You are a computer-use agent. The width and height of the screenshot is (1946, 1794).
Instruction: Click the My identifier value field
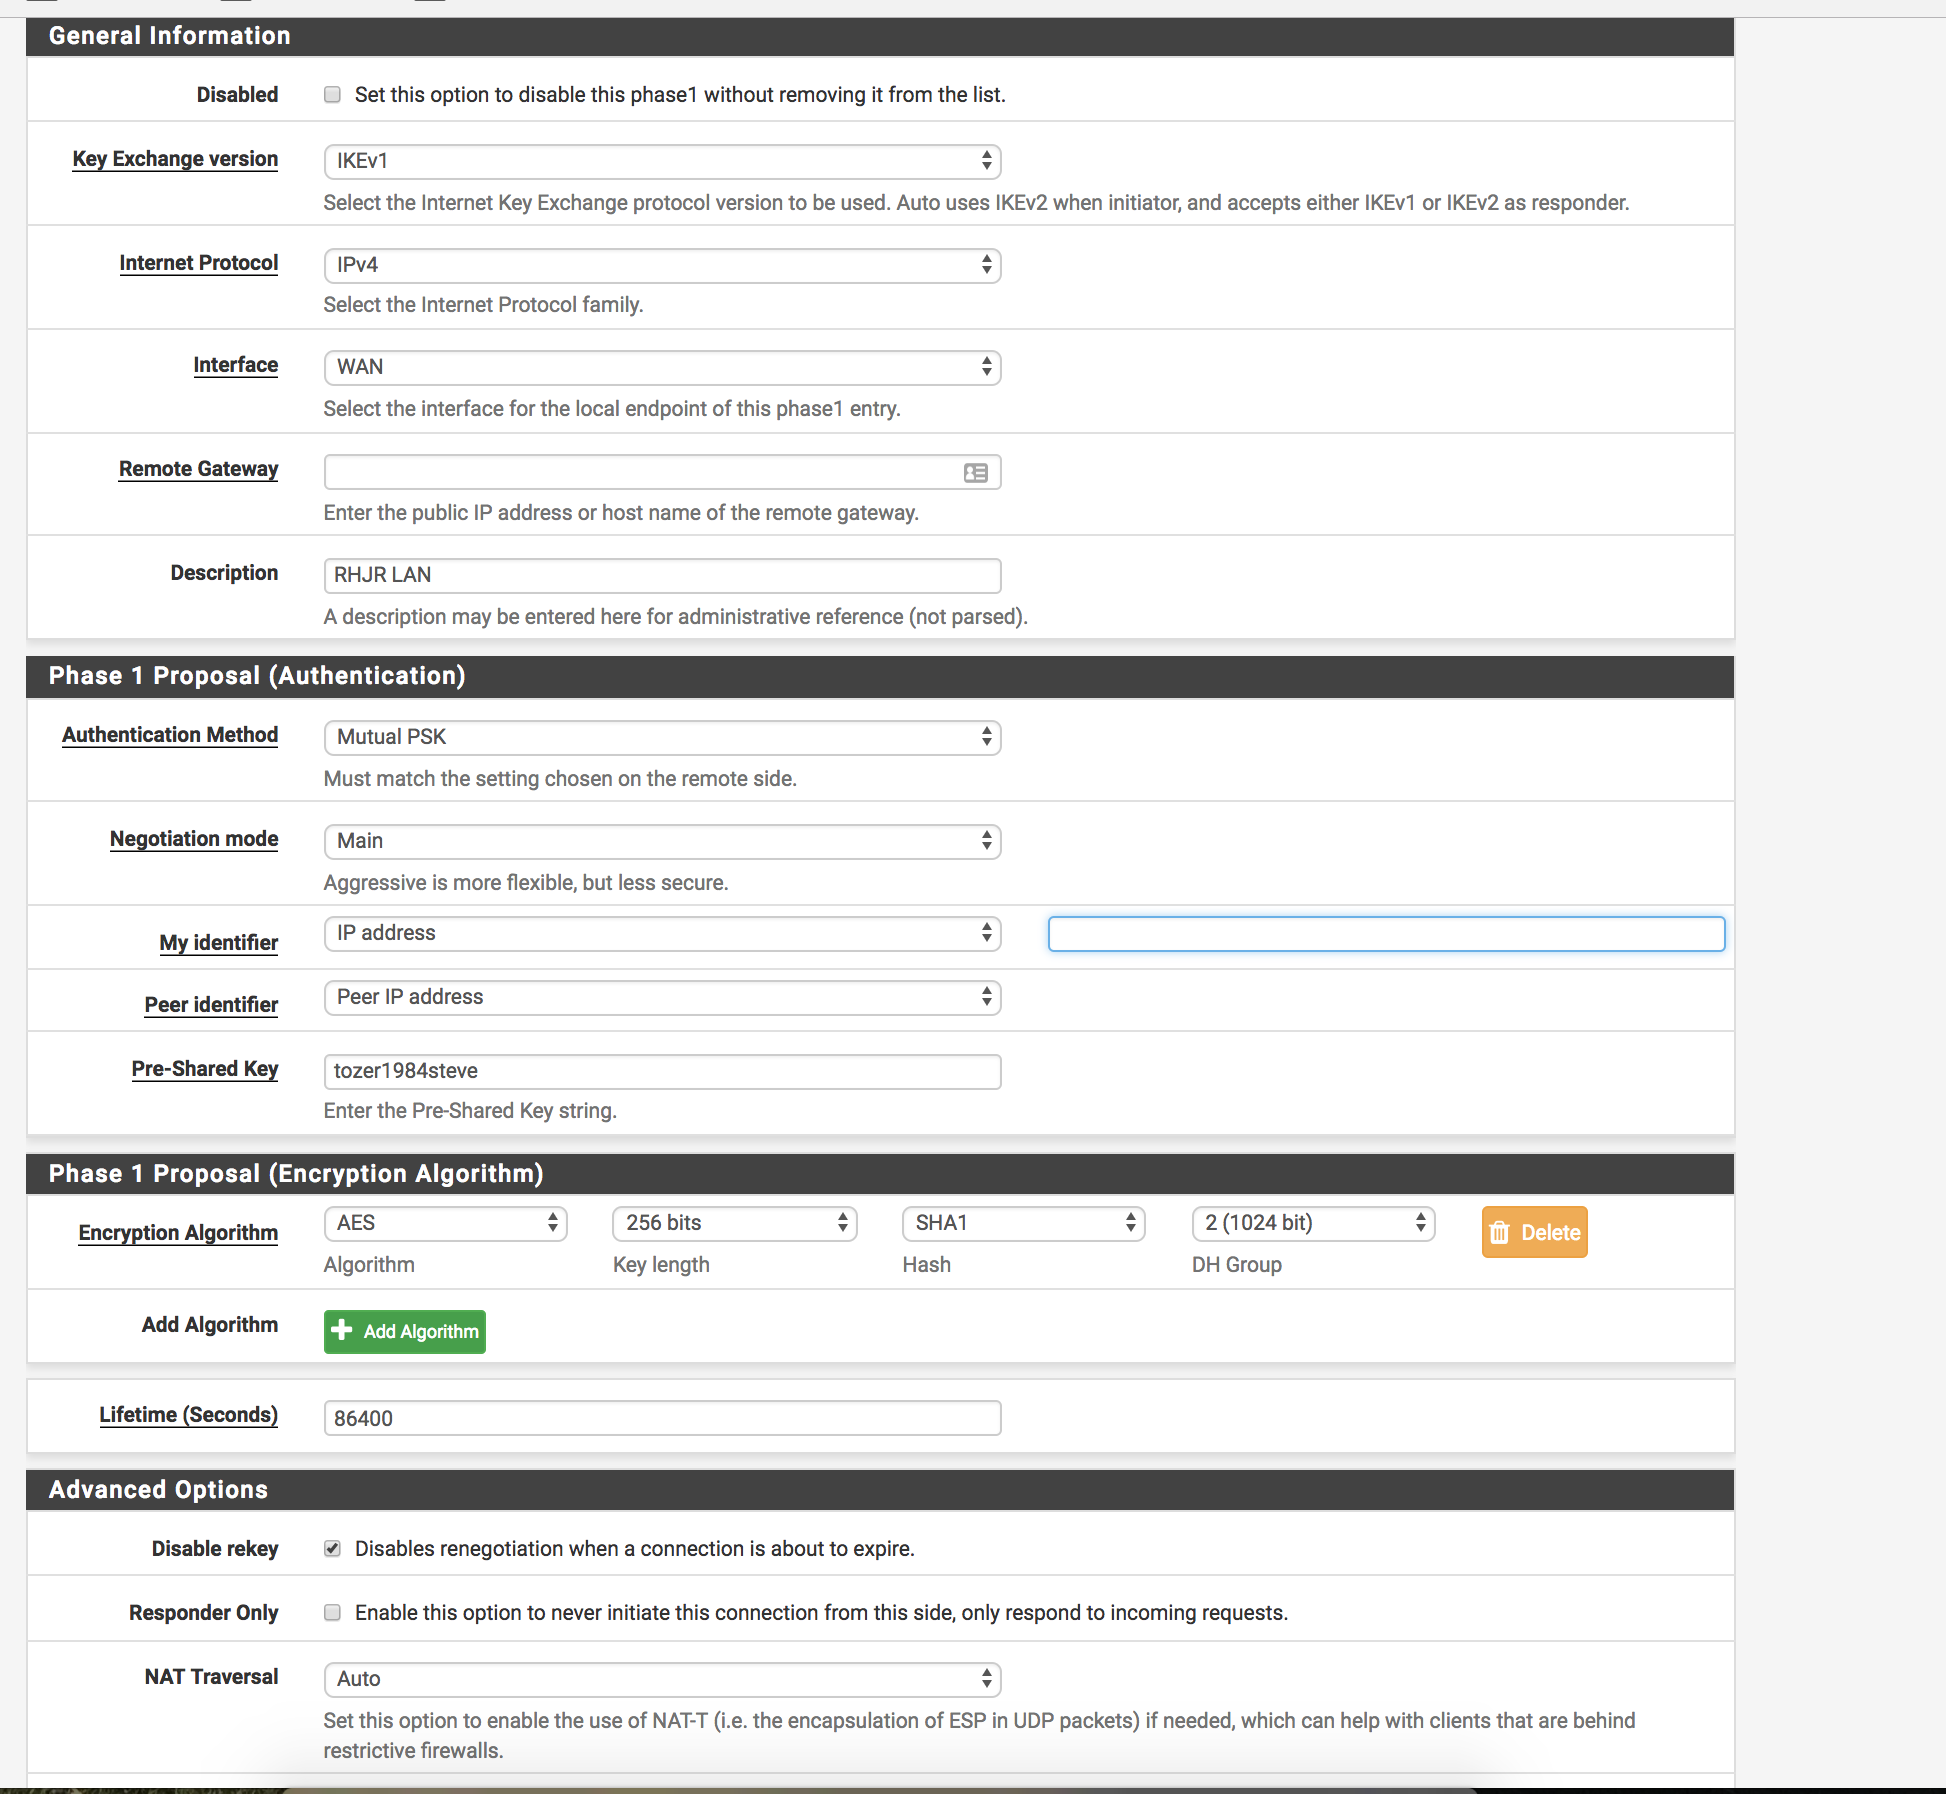(1386, 934)
